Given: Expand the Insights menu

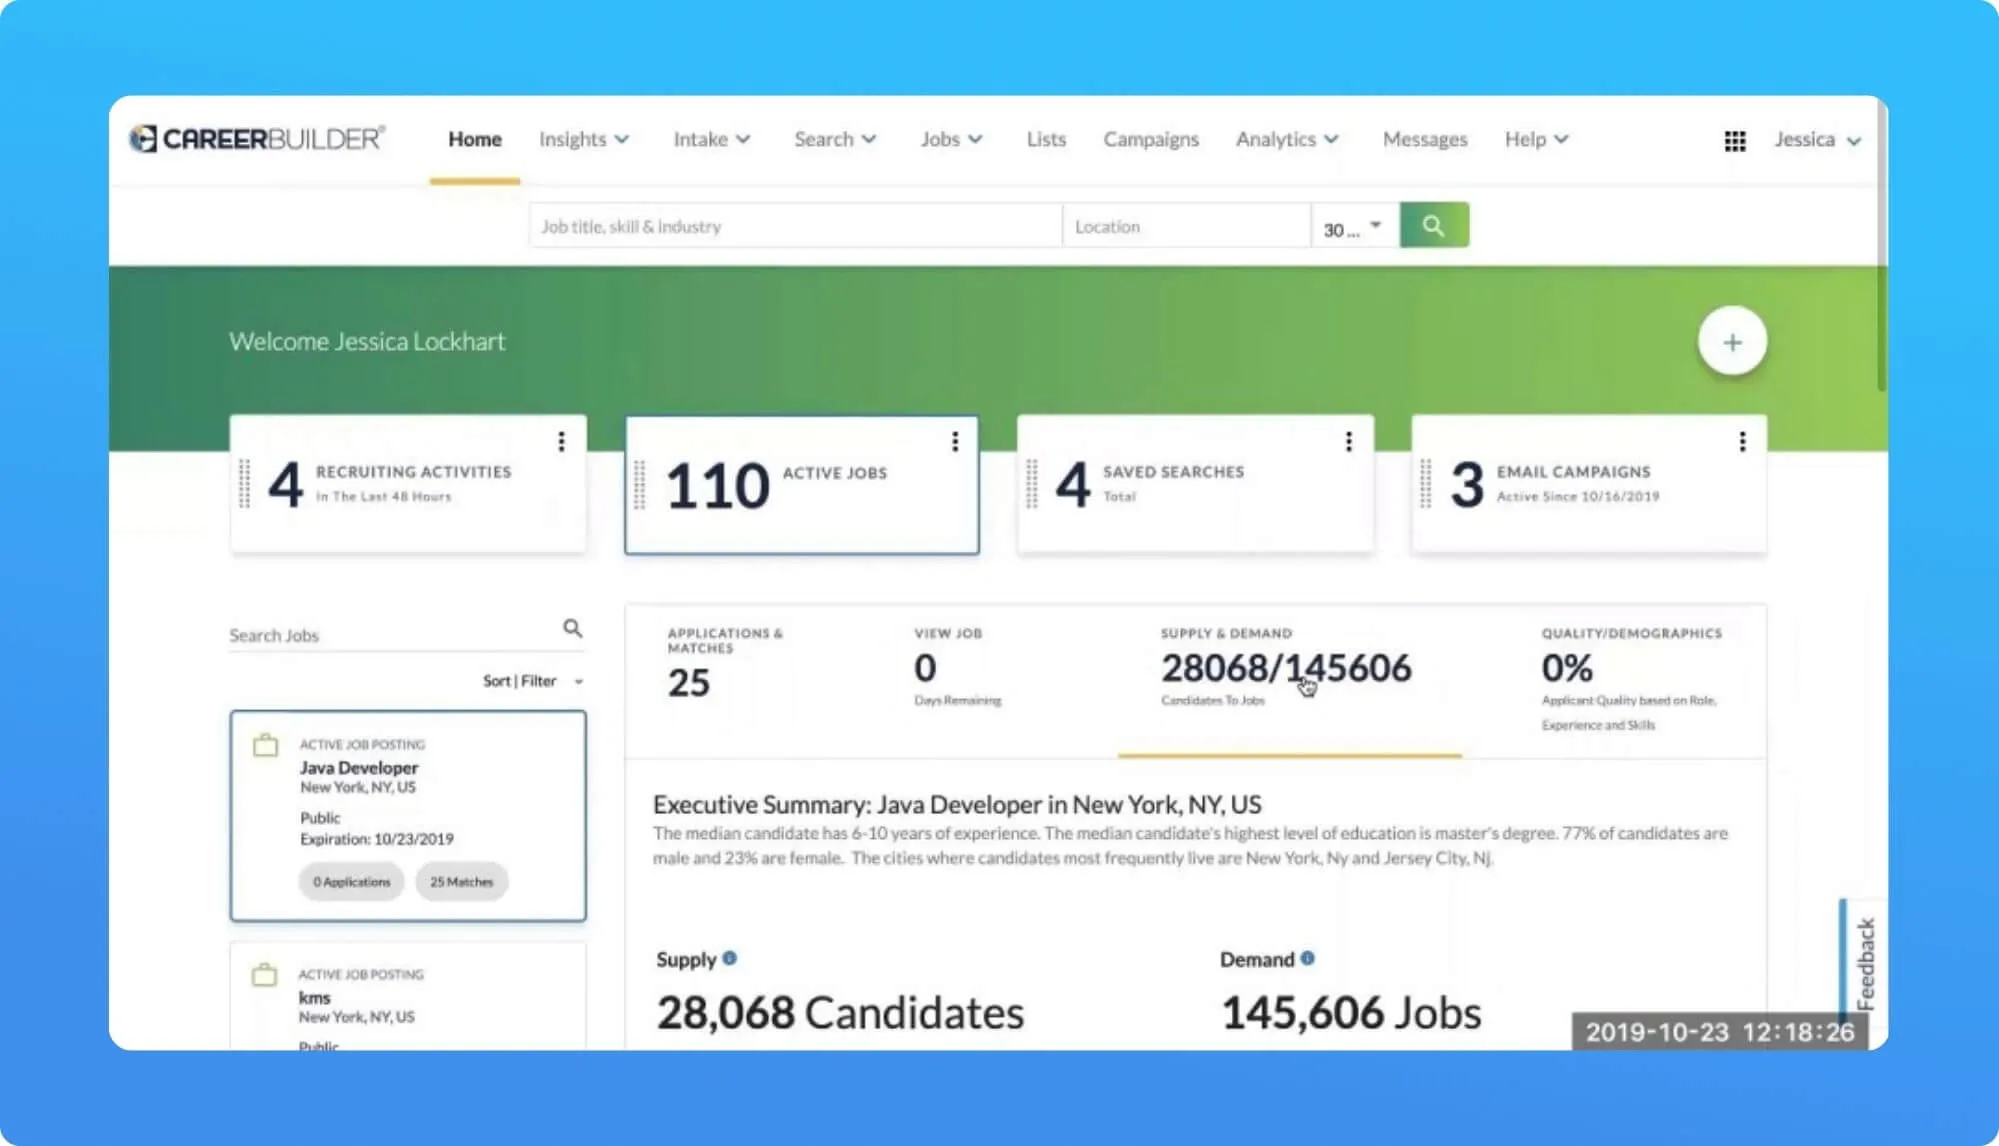Looking at the screenshot, I should click(x=584, y=139).
